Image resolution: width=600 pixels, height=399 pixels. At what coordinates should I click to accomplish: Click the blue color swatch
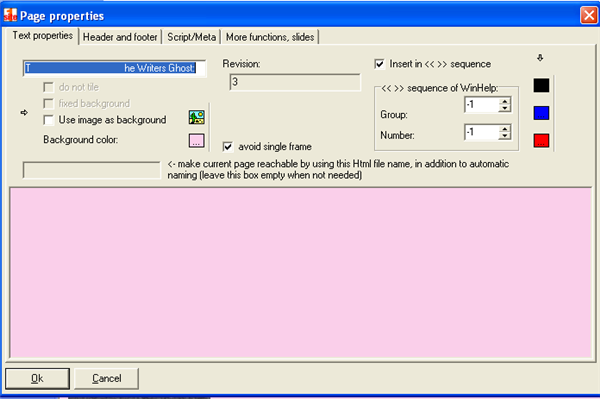click(541, 113)
